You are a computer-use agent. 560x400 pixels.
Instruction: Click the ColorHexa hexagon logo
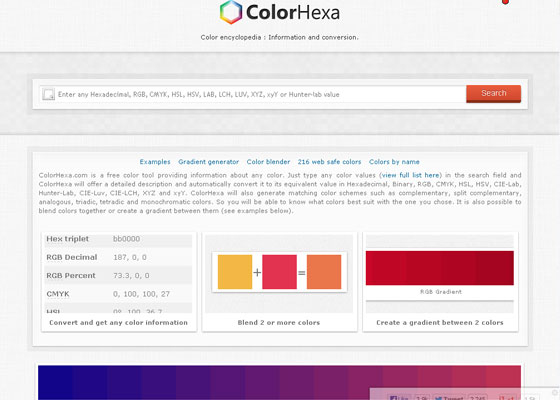[231, 12]
